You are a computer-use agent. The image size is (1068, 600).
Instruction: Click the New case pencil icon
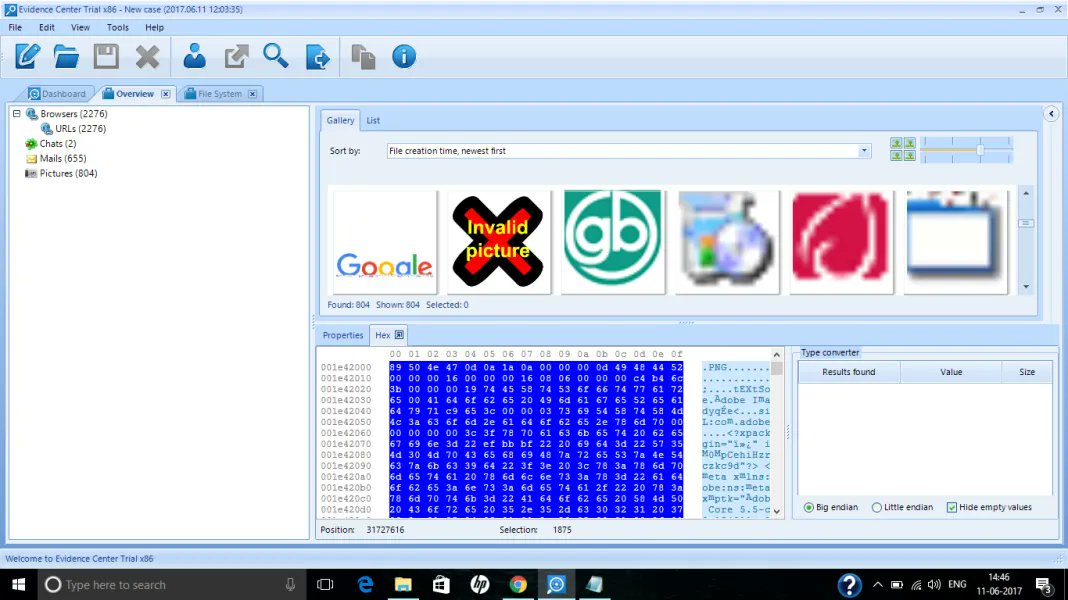tap(27, 56)
